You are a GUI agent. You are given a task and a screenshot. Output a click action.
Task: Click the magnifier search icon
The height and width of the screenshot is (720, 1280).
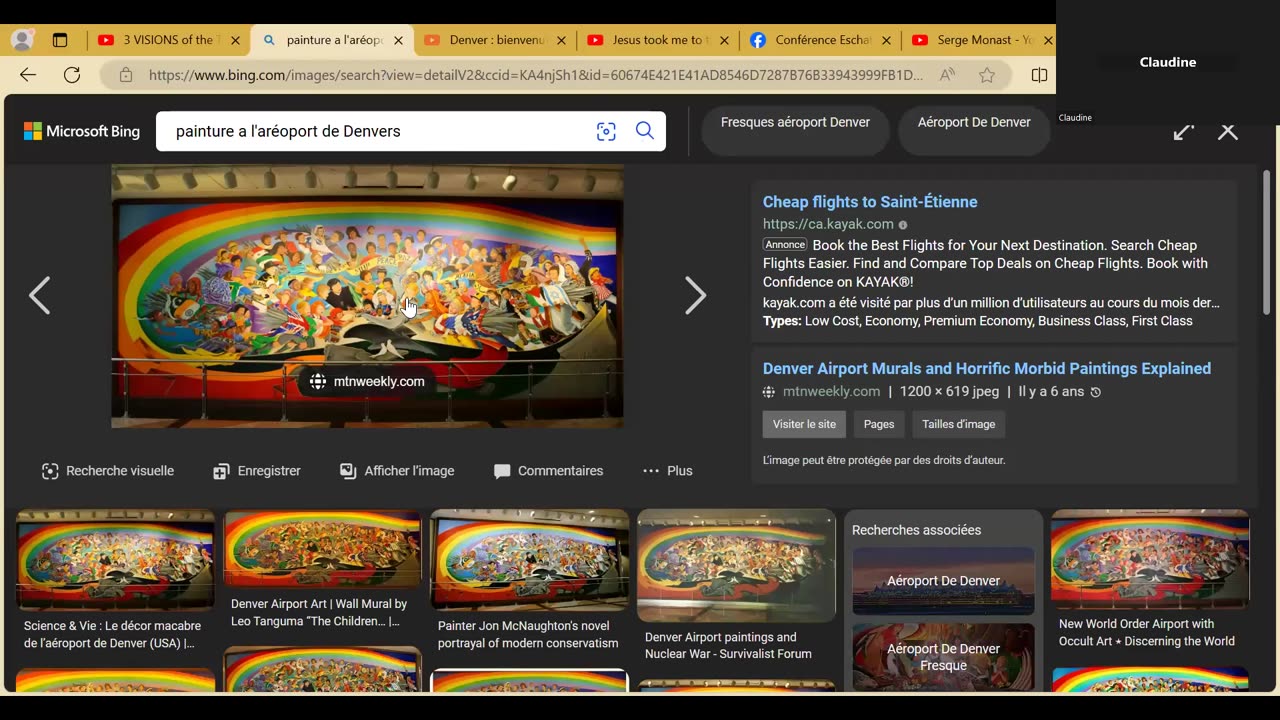point(645,131)
